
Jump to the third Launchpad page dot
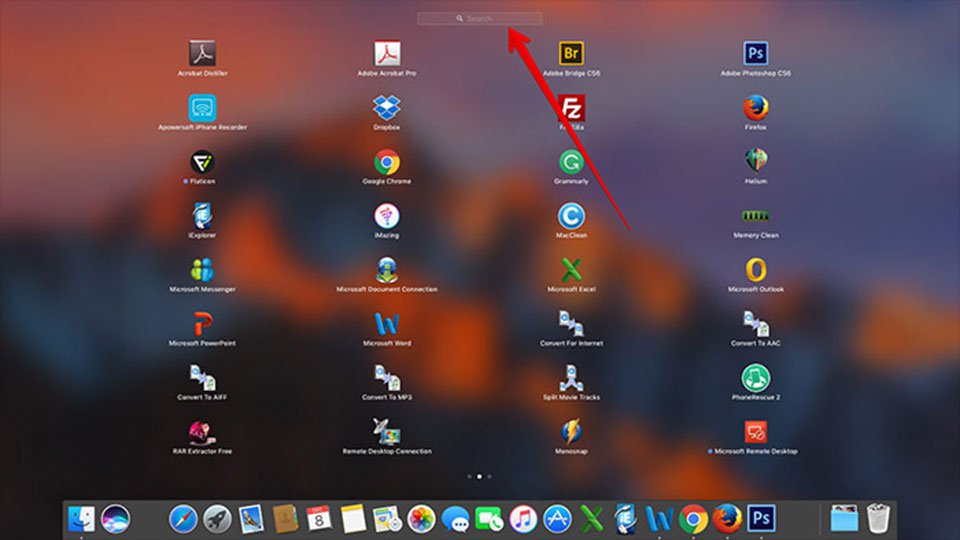489,476
